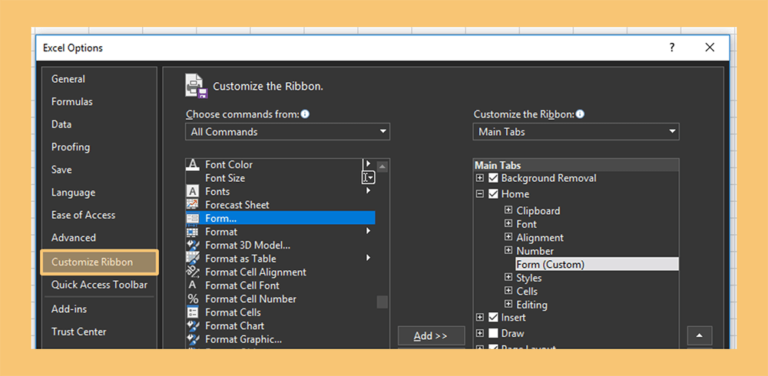Check the Draw tab checkbox
Viewport: 768px width, 376px height.
point(493,333)
